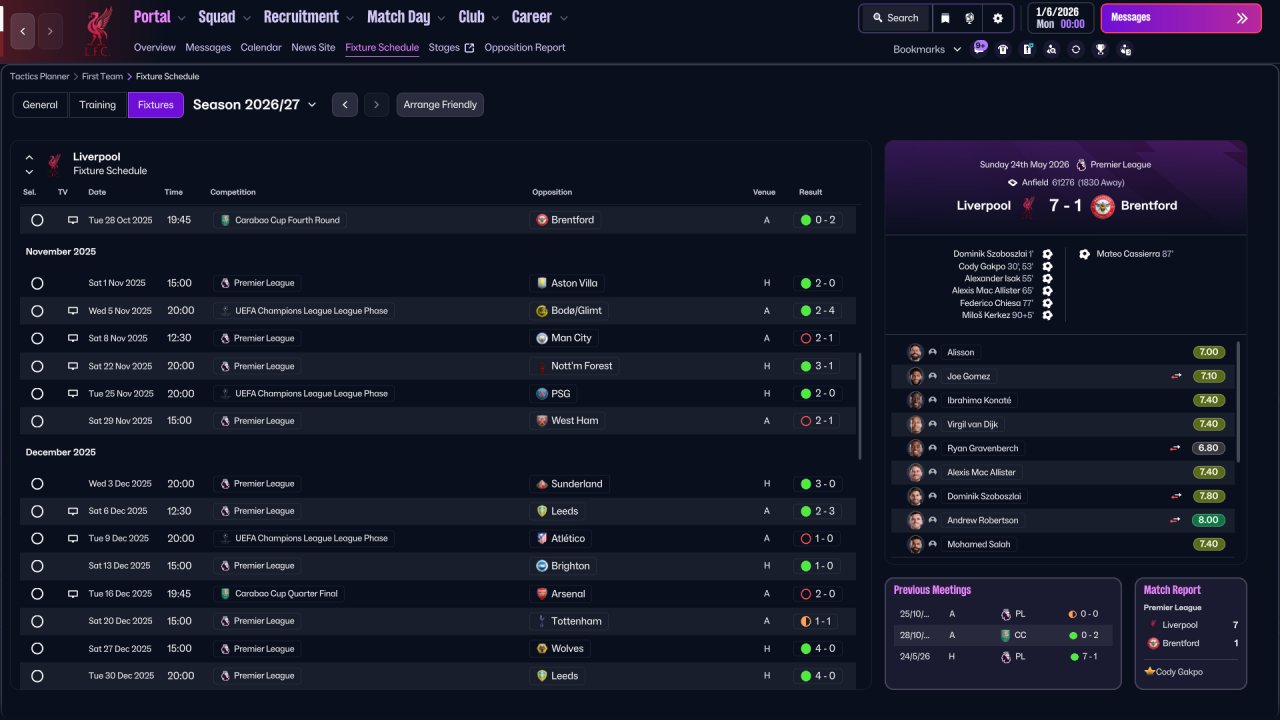Open the settings gear icon
The width and height of the screenshot is (1280, 720).
pos(998,18)
